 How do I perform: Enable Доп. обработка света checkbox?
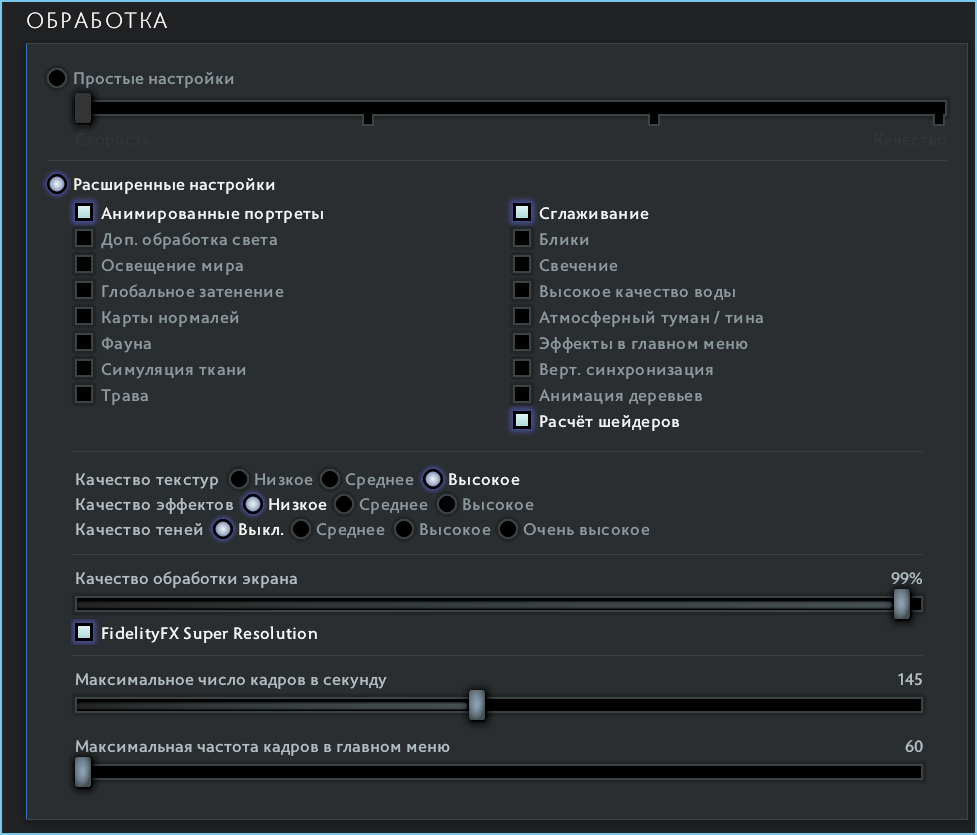(84, 239)
